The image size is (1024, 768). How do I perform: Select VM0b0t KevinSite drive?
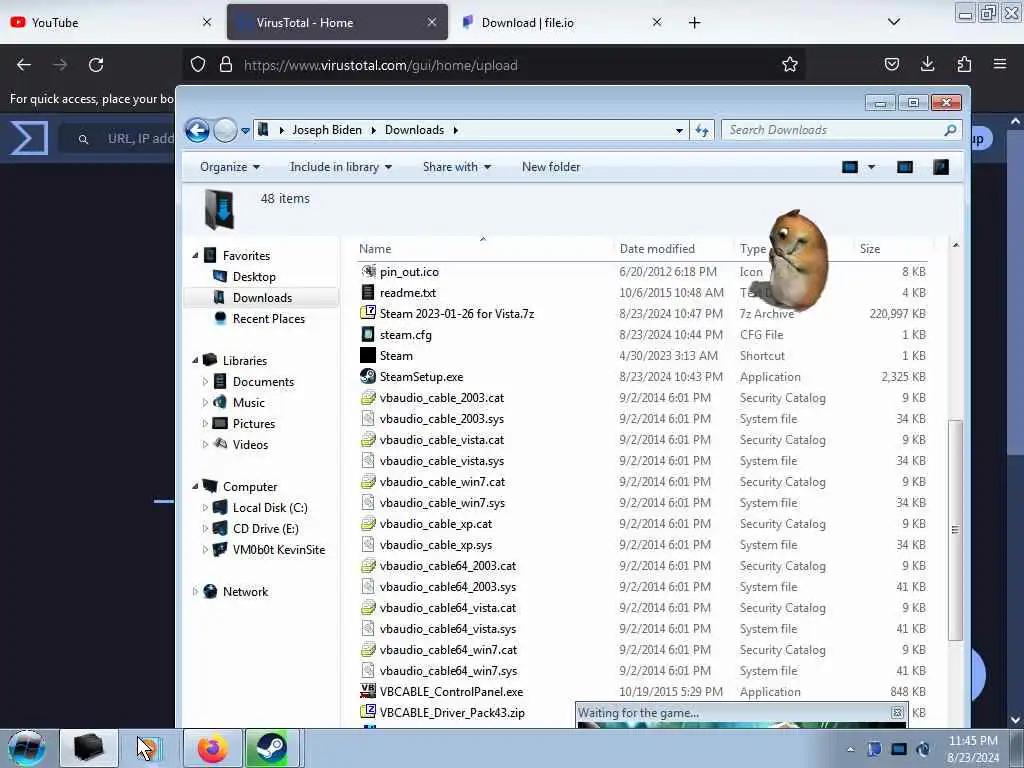pos(278,549)
